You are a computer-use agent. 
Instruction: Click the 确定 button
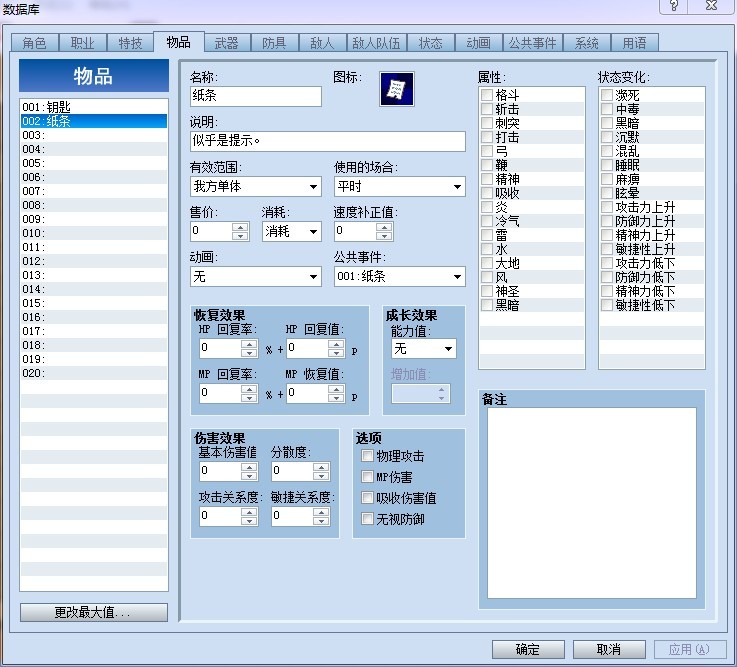[528, 650]
